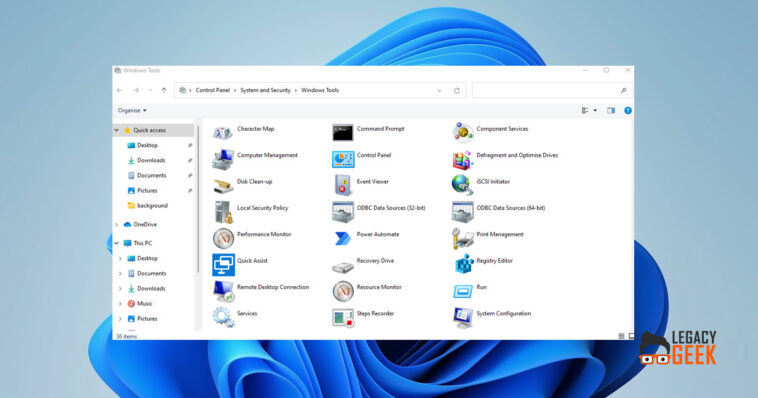Open the Print Management icon
758x398 pixels.
click(462, 238)
